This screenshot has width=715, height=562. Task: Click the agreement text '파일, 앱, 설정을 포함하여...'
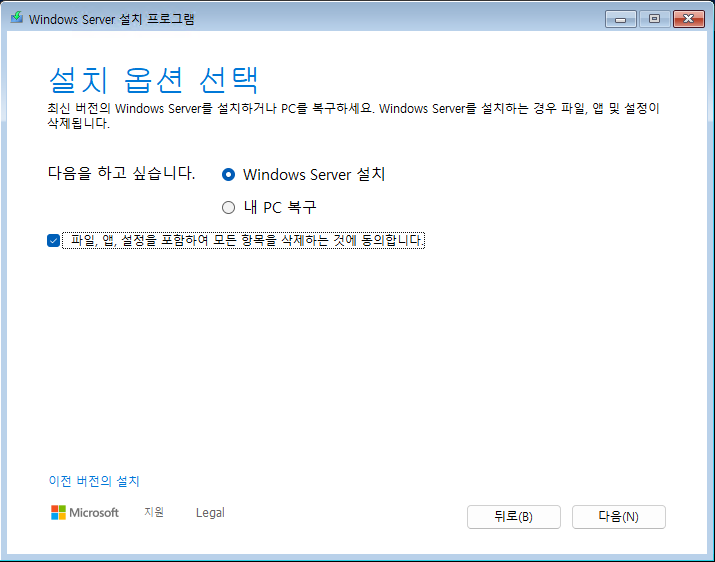coord(244,240)
